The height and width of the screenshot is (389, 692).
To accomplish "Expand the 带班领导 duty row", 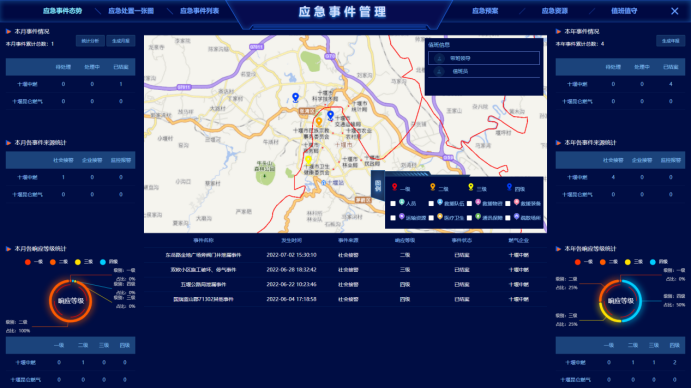I will click(484, 58).
